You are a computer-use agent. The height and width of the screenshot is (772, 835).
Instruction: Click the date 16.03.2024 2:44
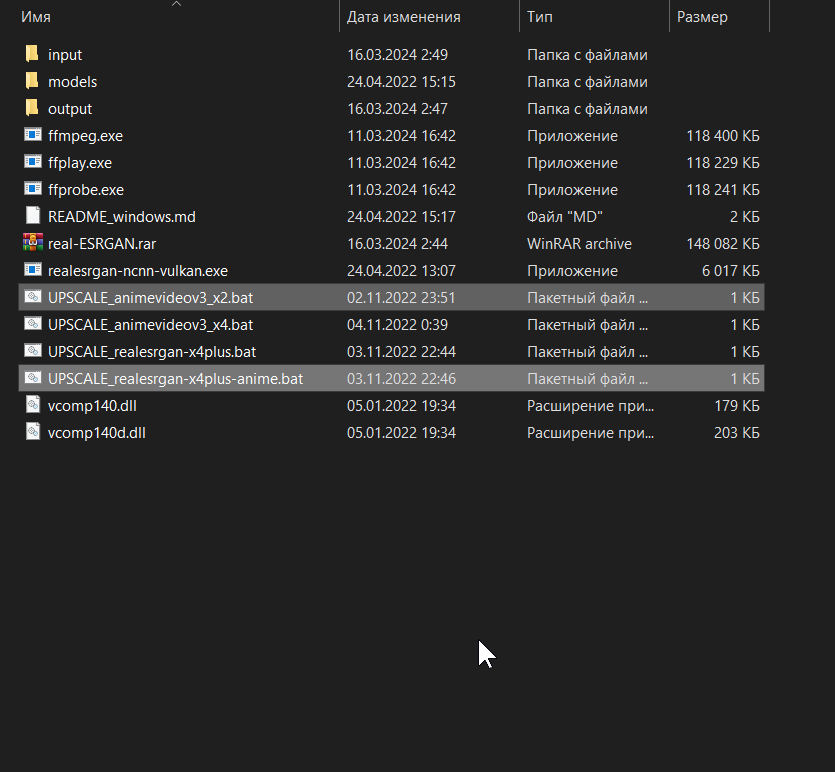[x=397, y=244]
